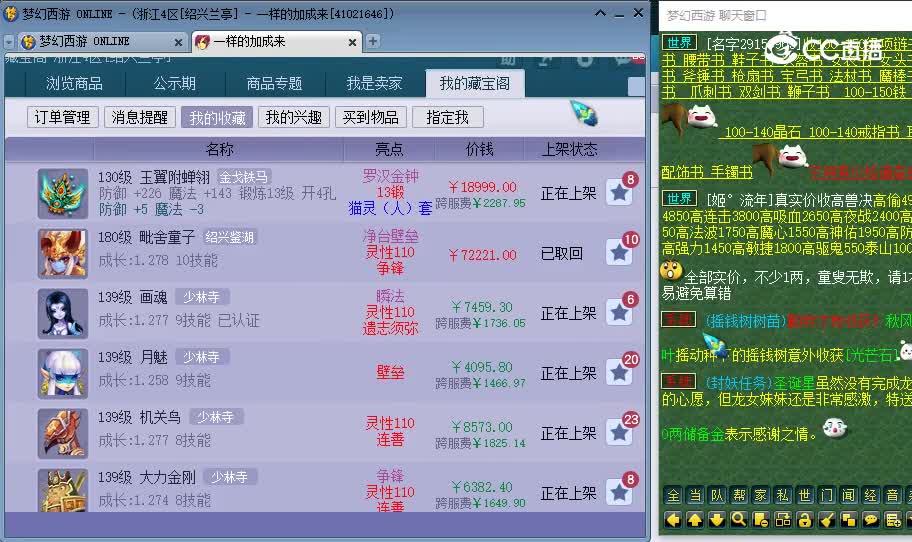This screenshot has width=912, height=542.
Task: Open 消息提醒 section
Action: (140, 117)
